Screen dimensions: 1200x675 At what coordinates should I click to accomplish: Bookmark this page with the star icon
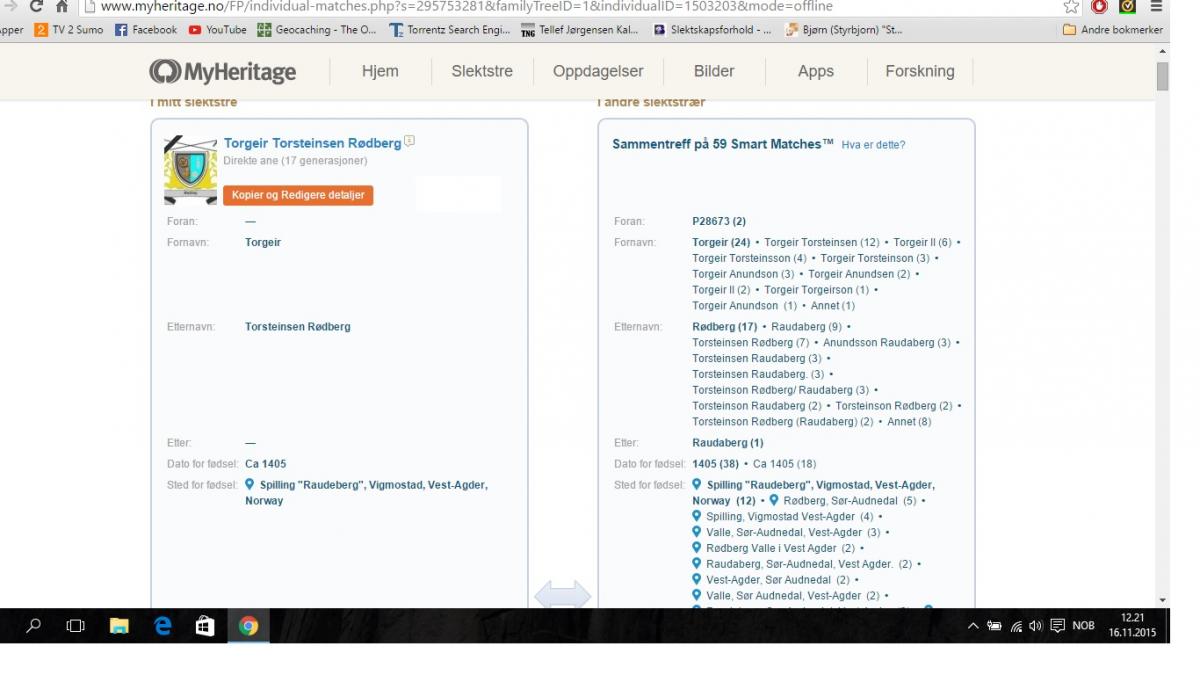[1071, 7]
